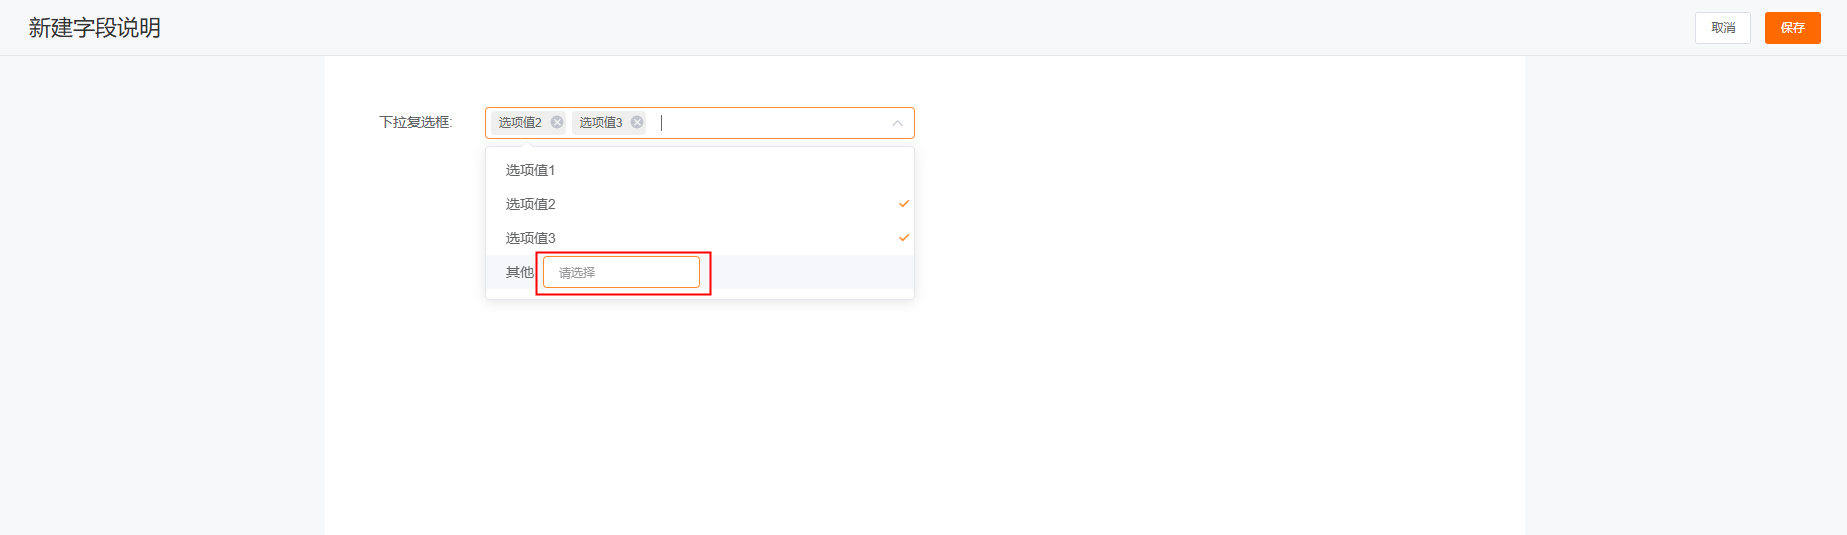This screenshot has width=1847, height=535.
Task: Click the text cursor area of the multi-select box
Action: point(770,123)
